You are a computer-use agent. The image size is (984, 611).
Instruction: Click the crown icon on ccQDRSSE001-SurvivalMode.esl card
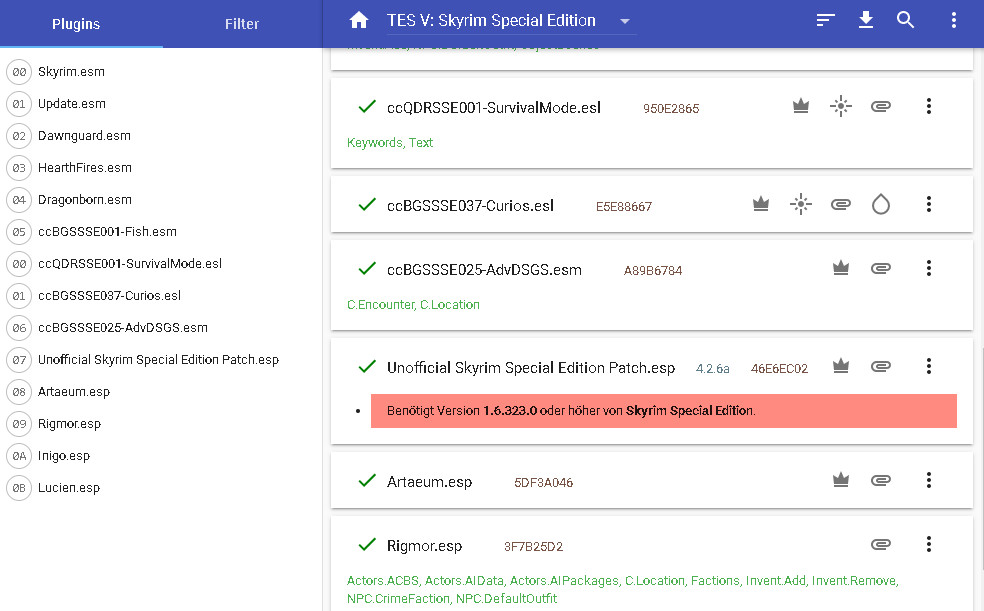(x=800, y=107)
